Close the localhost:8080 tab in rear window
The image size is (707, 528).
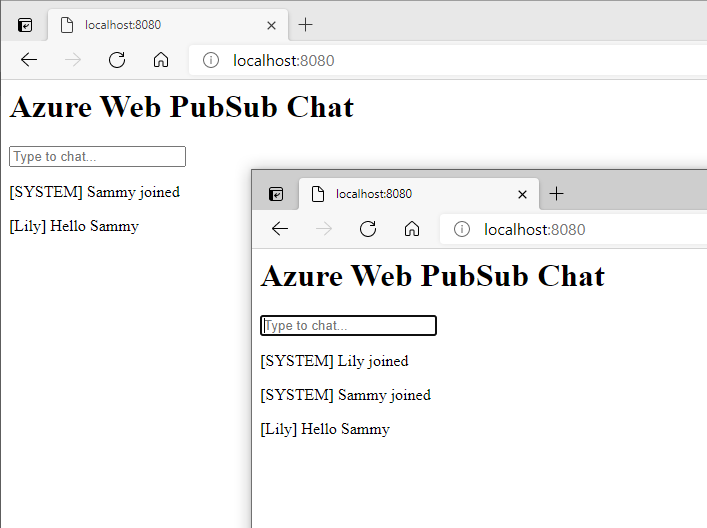[x=271, y=26]
